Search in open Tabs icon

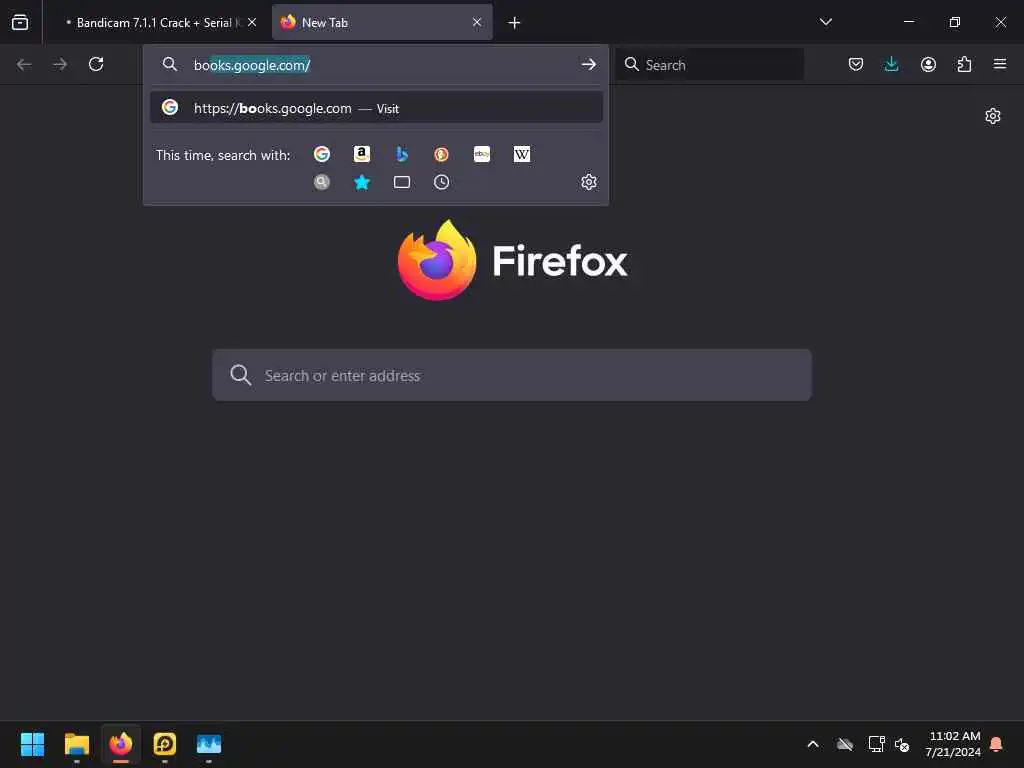pos(402,182)
